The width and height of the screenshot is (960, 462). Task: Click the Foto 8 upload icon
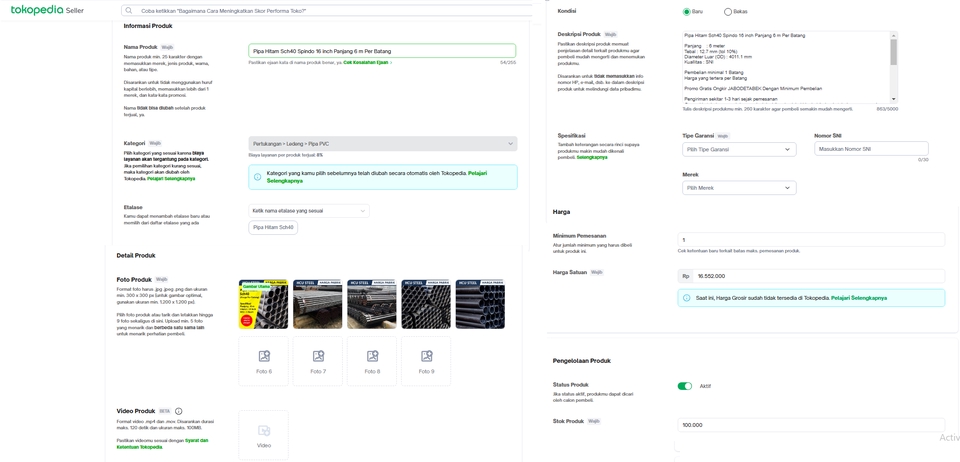(x=372, y=356)
